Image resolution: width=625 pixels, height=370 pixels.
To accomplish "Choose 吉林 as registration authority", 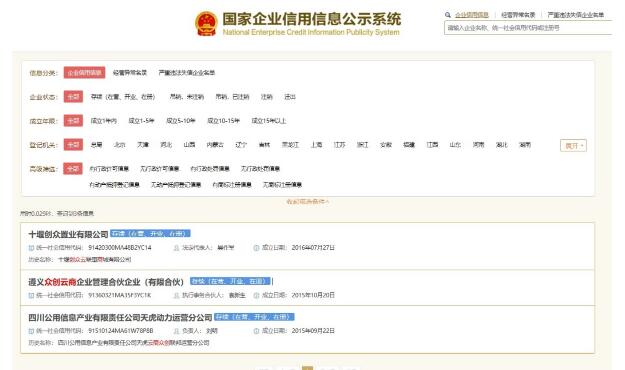I will pos(264,145).
